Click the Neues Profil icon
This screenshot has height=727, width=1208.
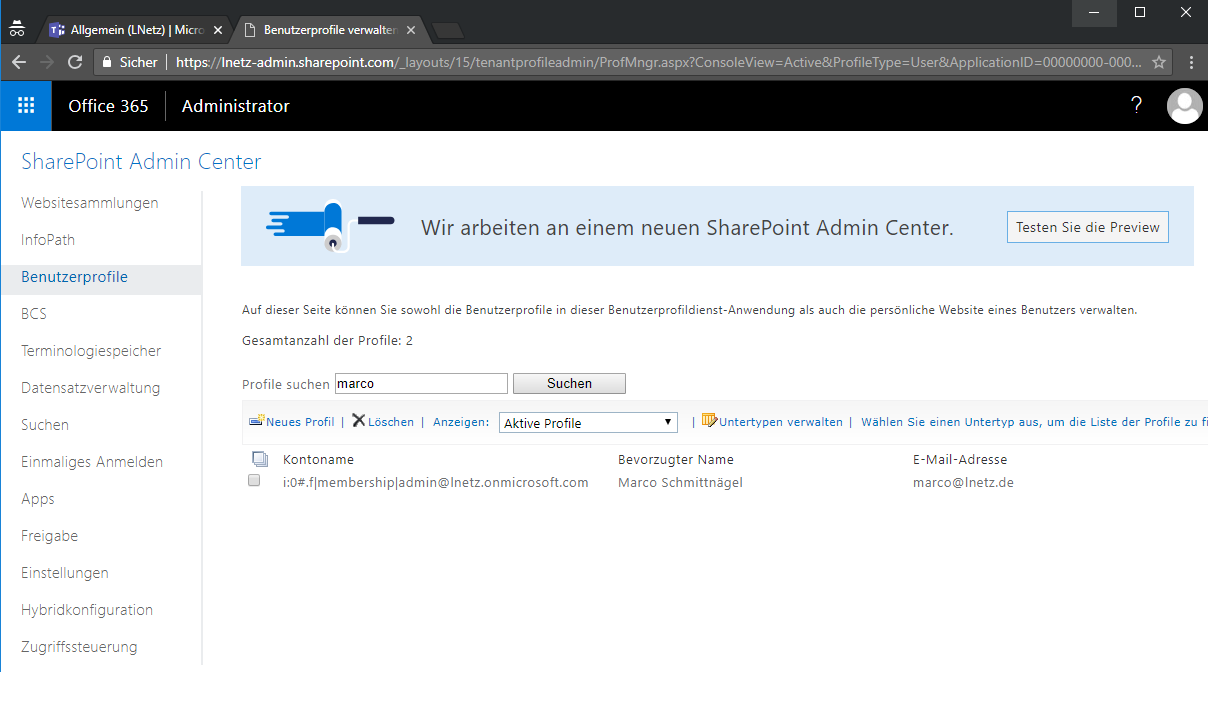[x=256, y=421]
